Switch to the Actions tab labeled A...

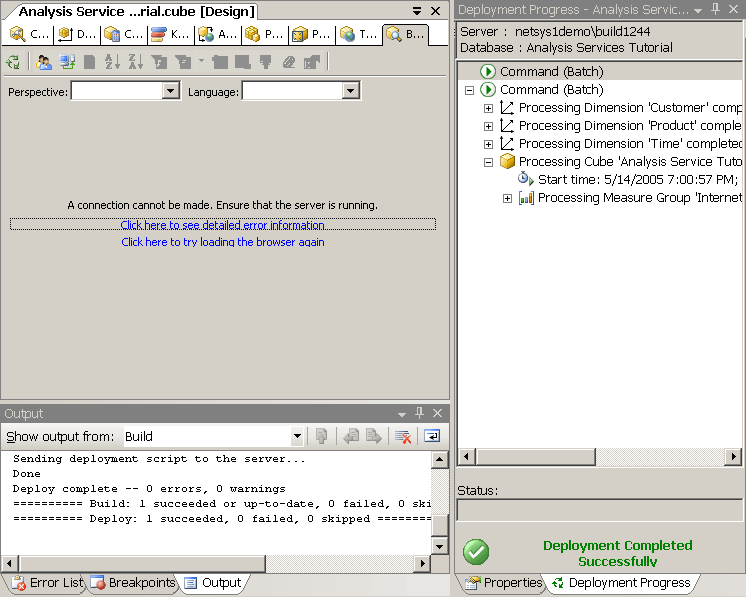pos(217,34)
